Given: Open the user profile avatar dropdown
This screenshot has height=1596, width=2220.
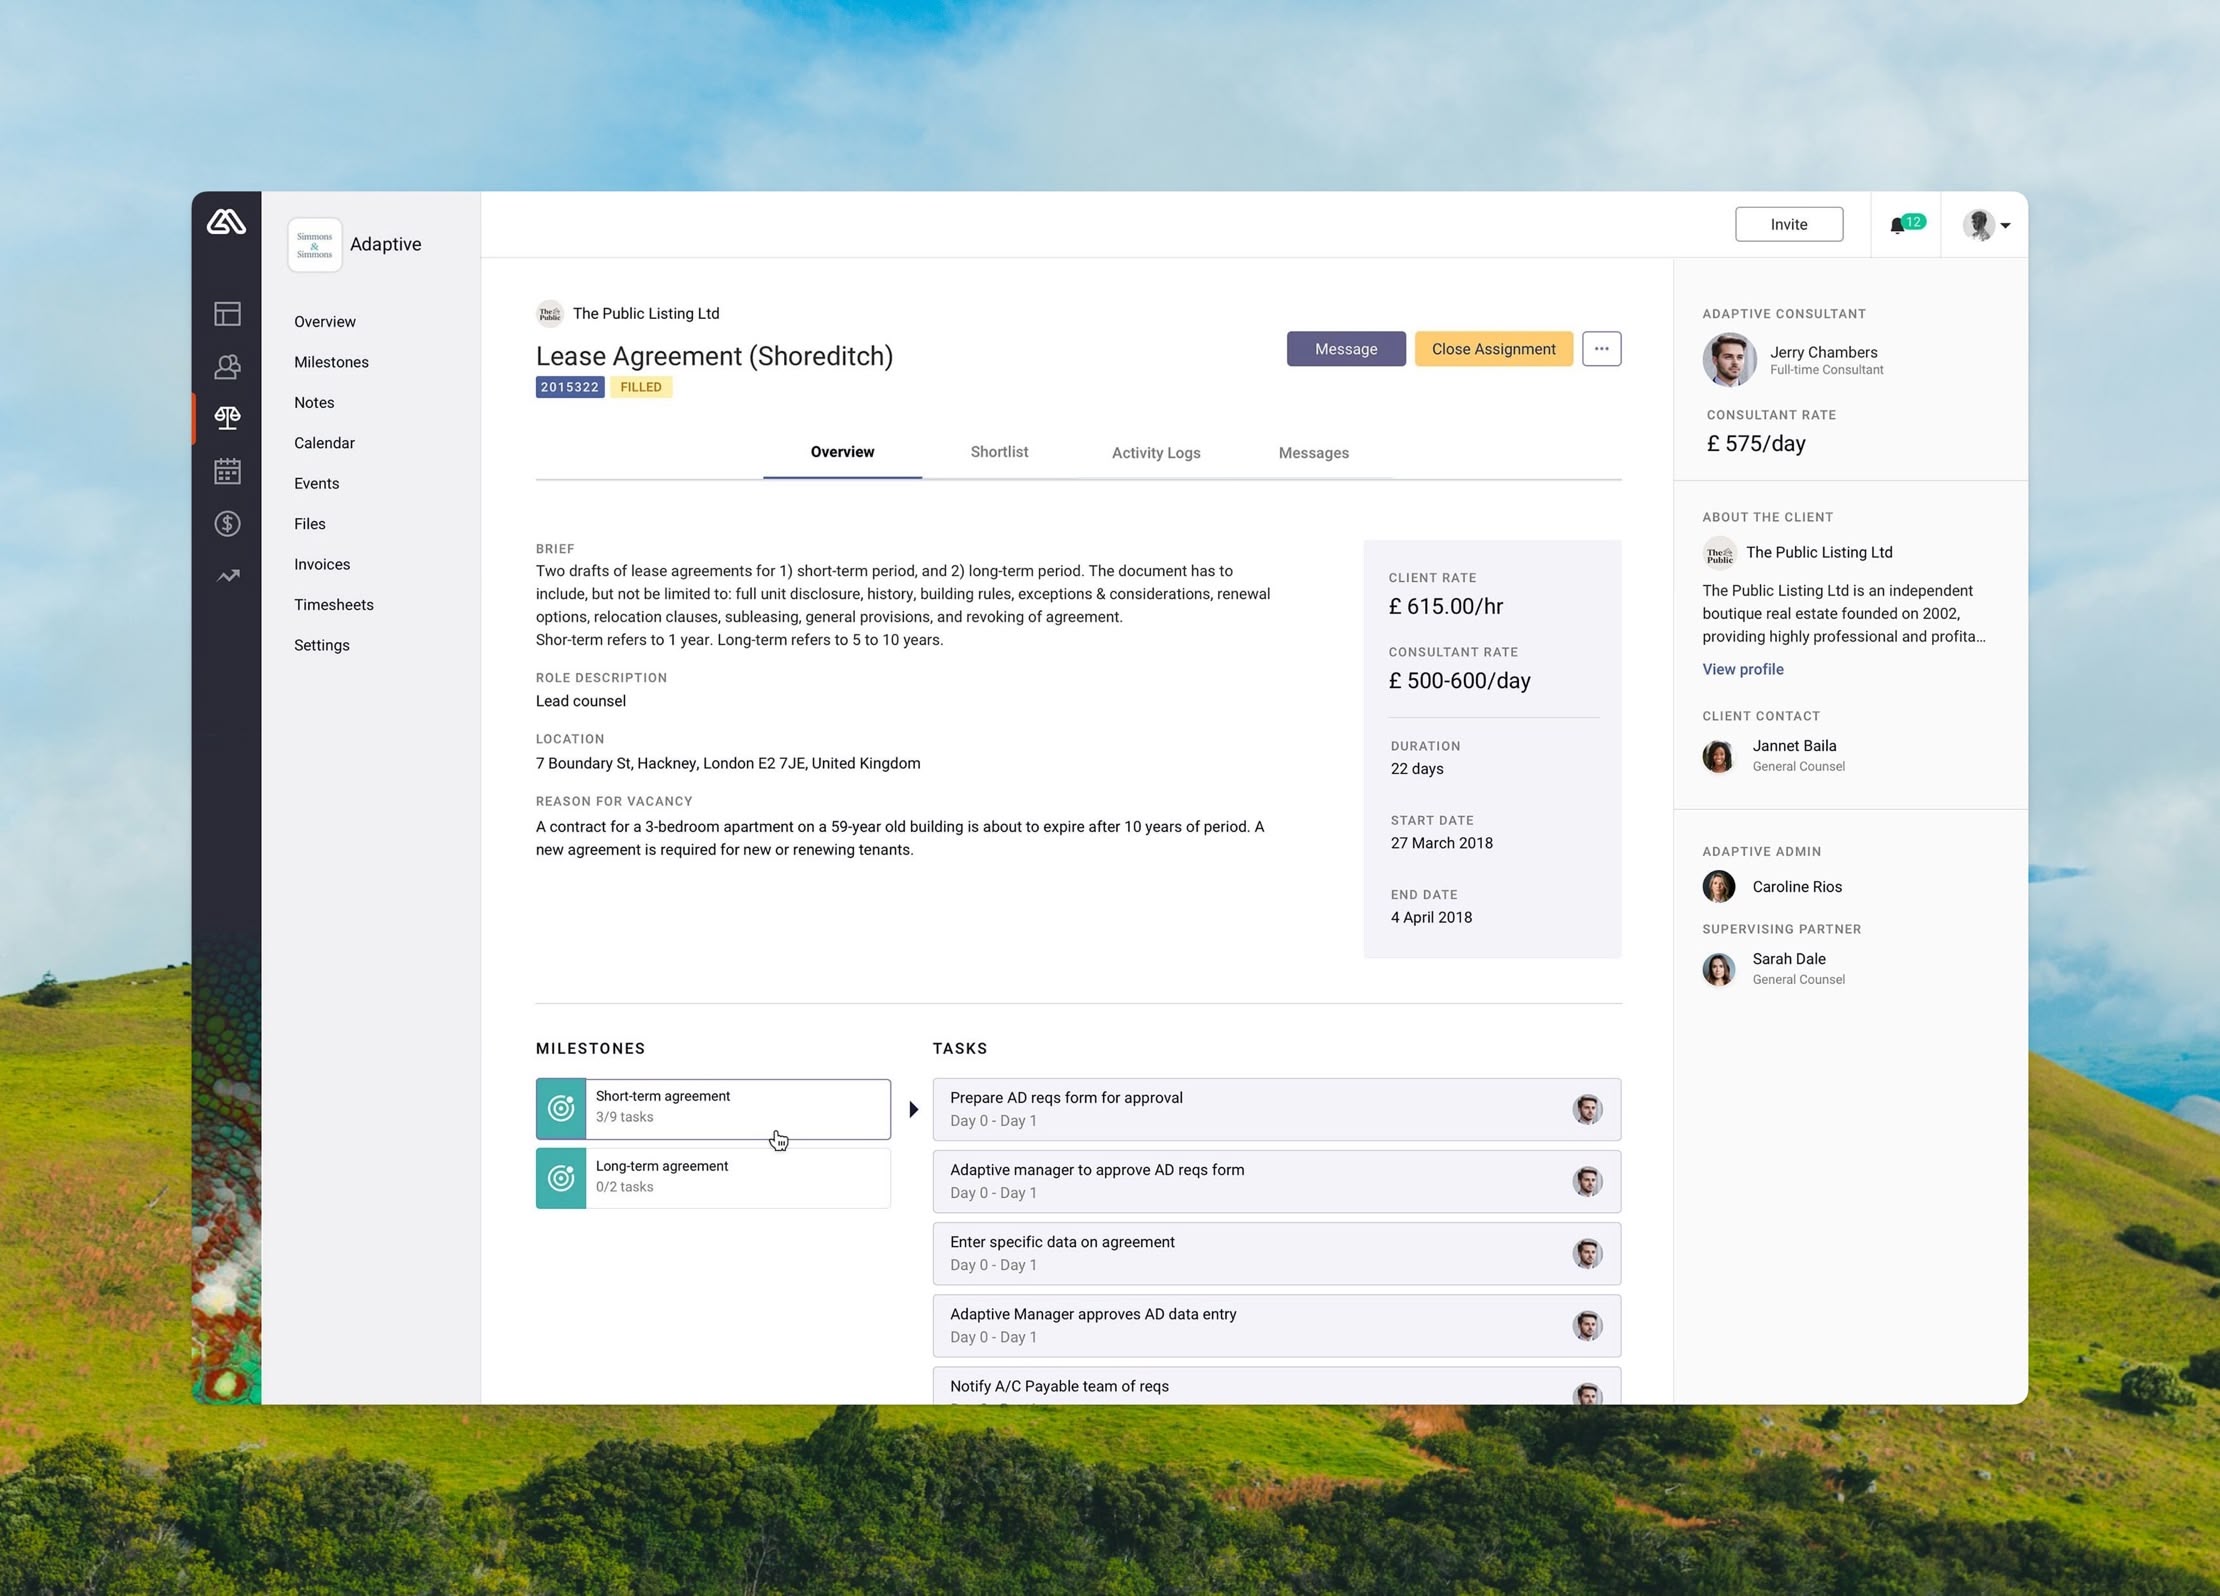Looking at the screenshot, I should pos(1986,225).
